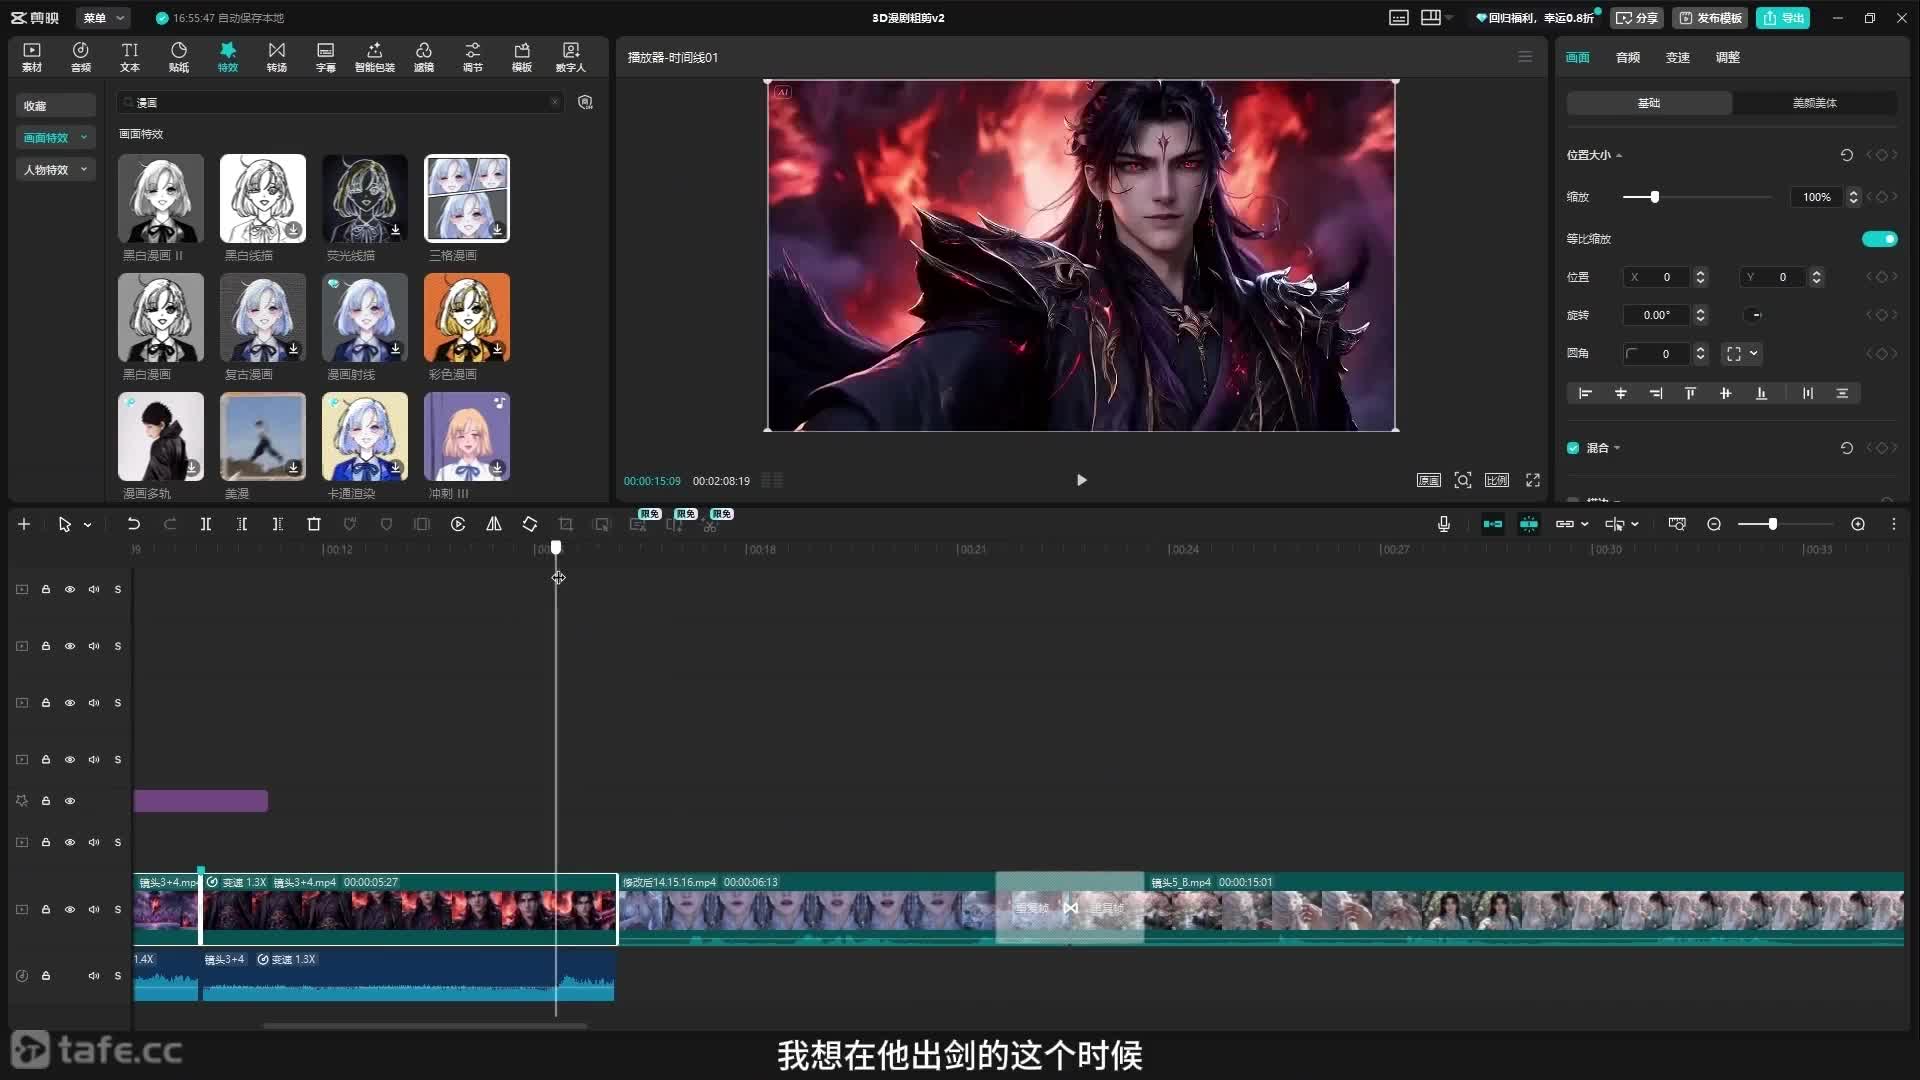This screenshot has width=1920, height=1080.
Task: Open the 智能包装 panel icon
Action: click(375, 57)
